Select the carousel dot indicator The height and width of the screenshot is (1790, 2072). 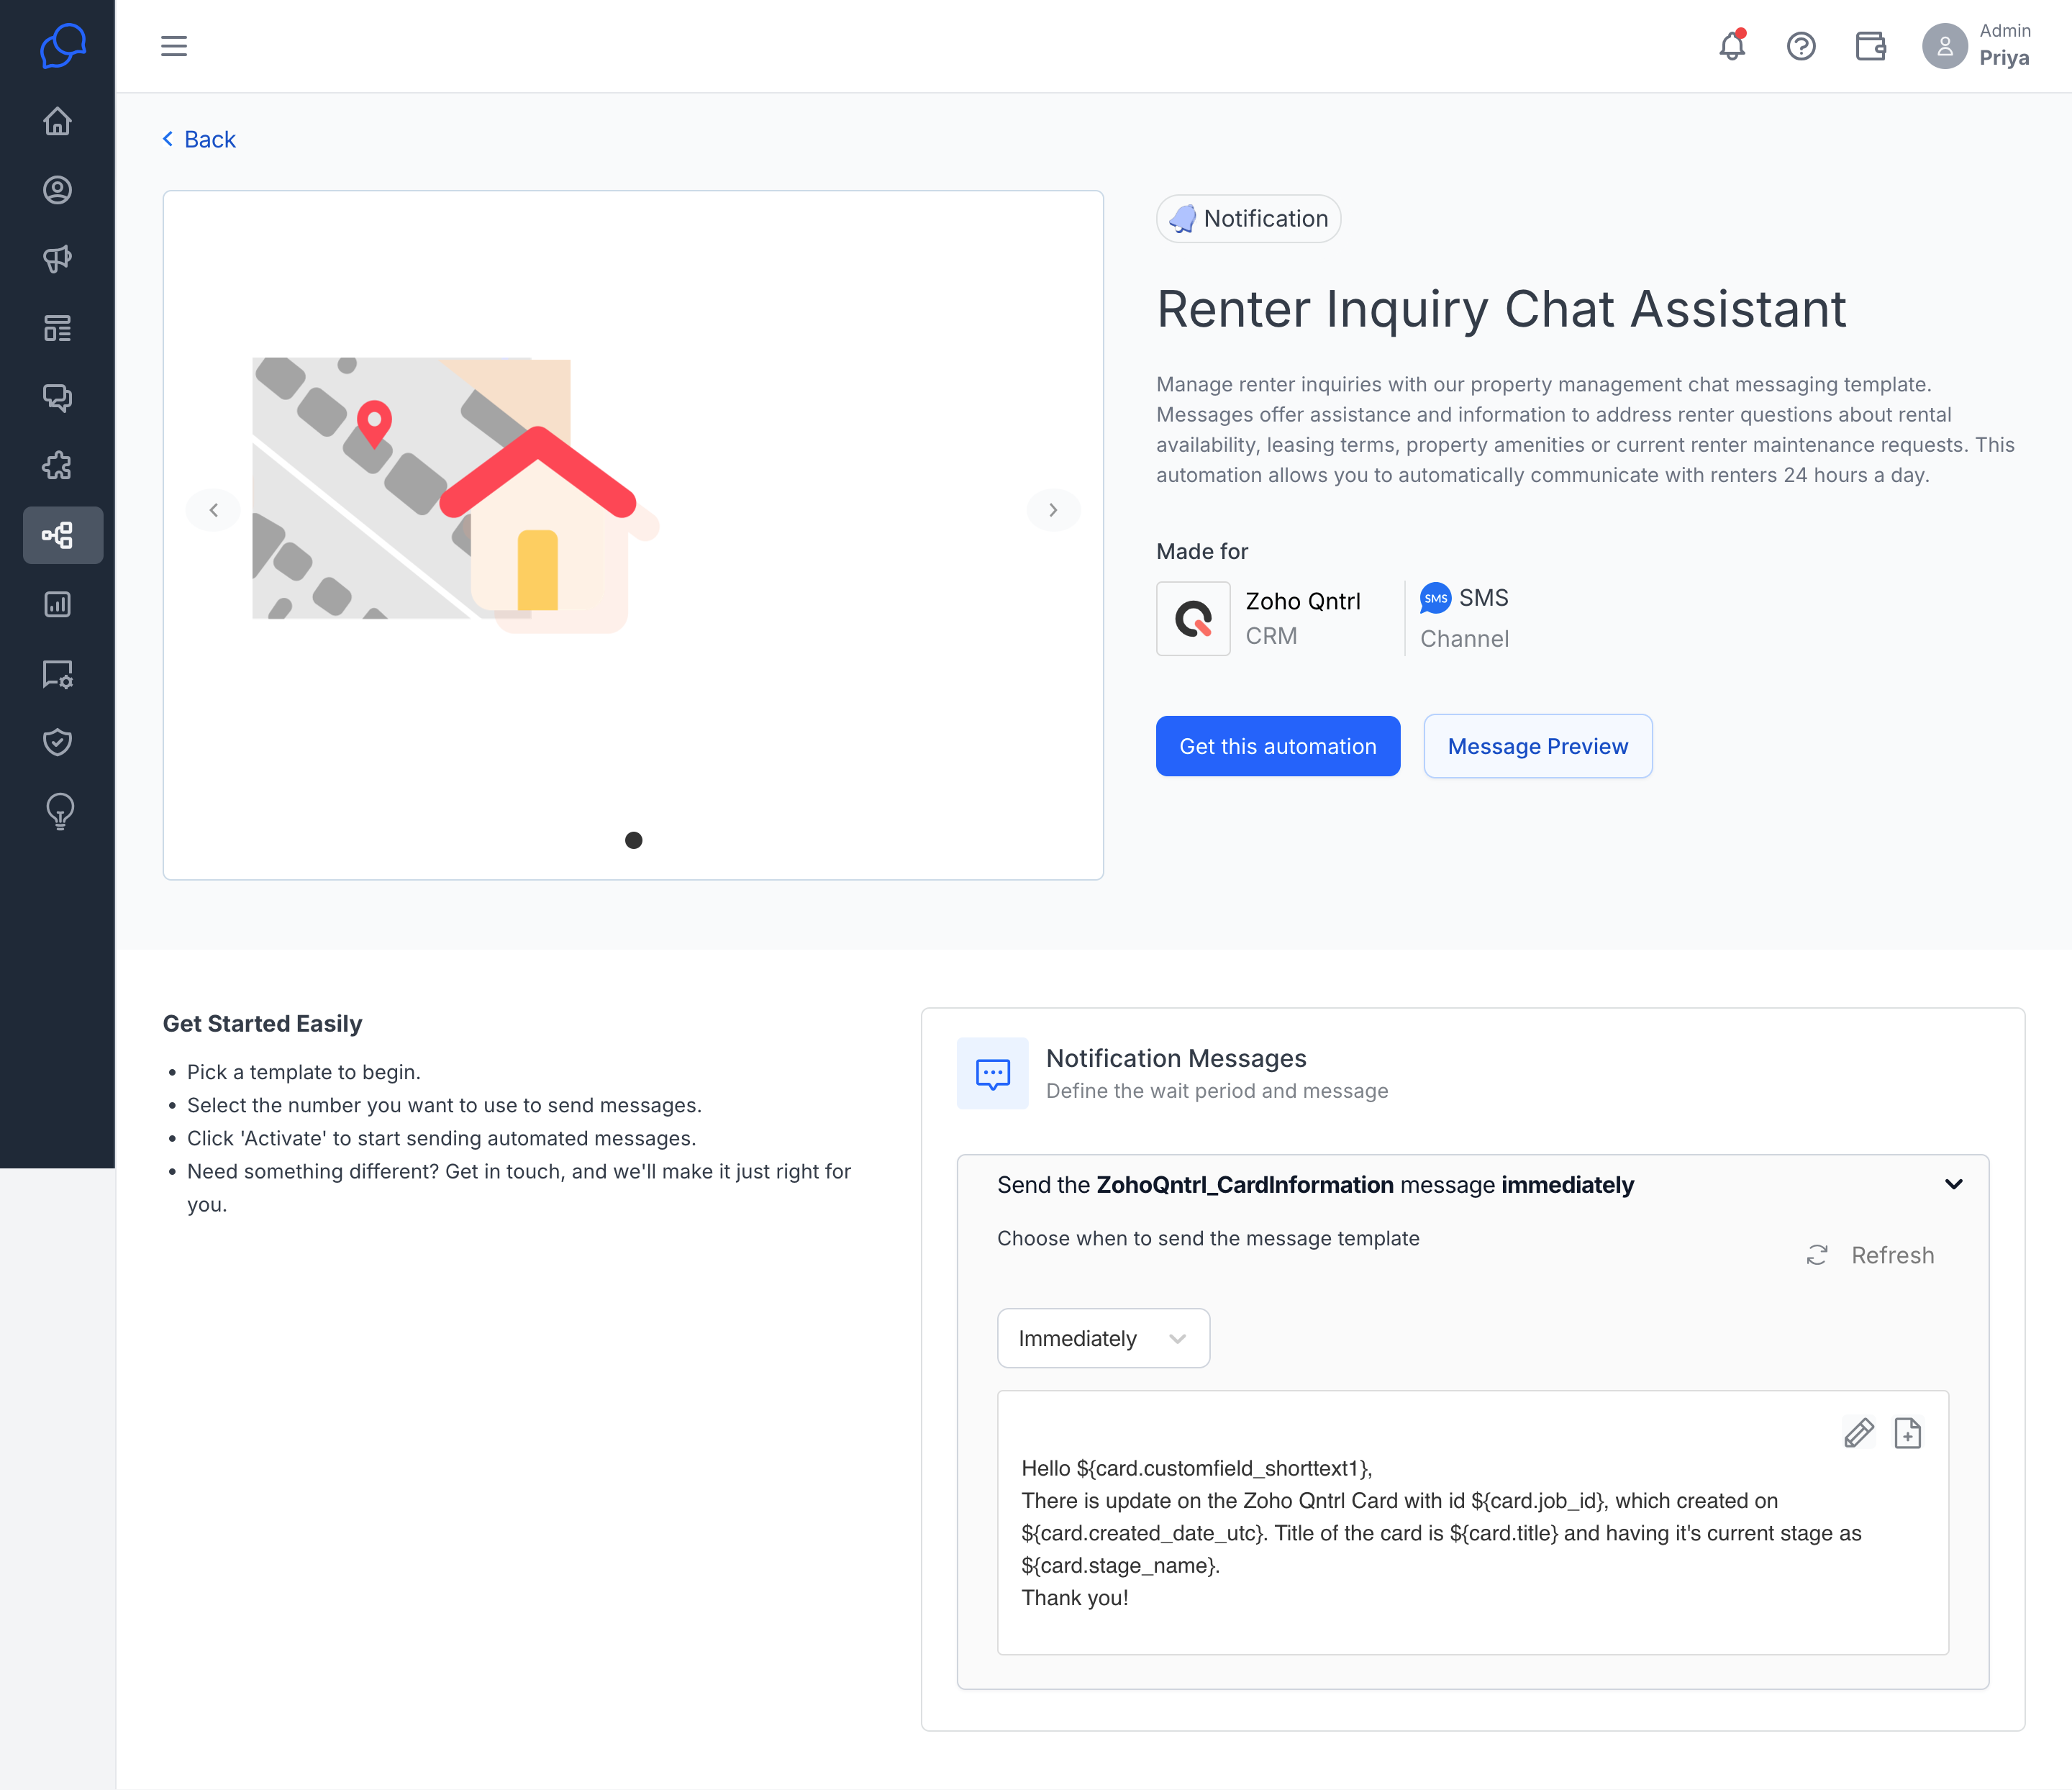click(633, 840)
